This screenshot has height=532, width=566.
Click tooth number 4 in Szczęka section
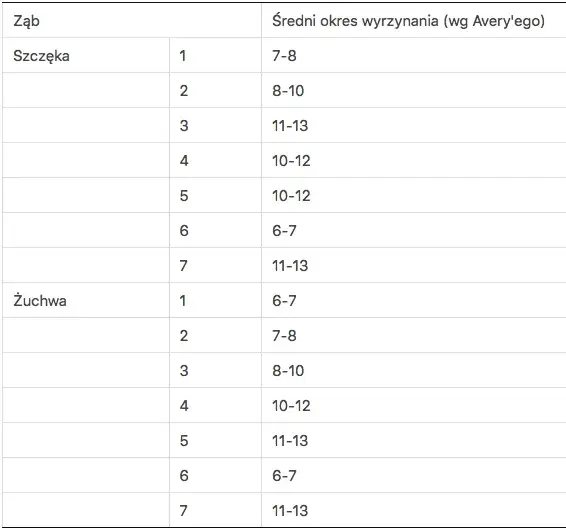[184, 161]
